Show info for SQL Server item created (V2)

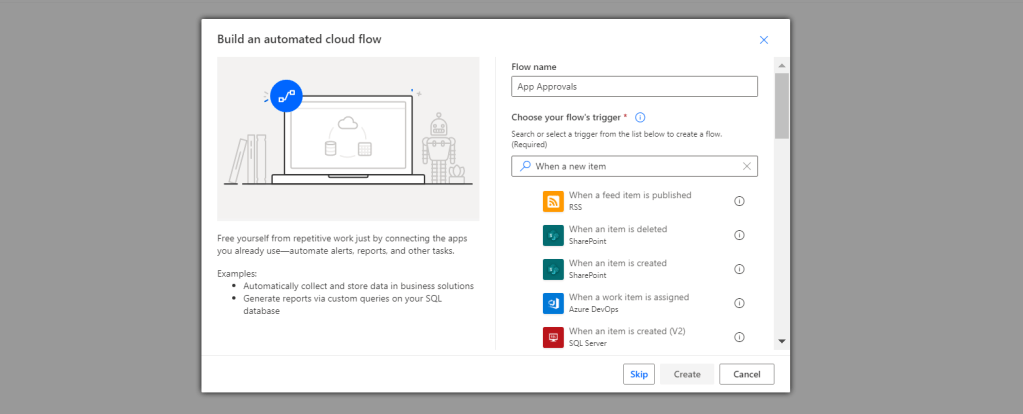click(x=740, y=337)
